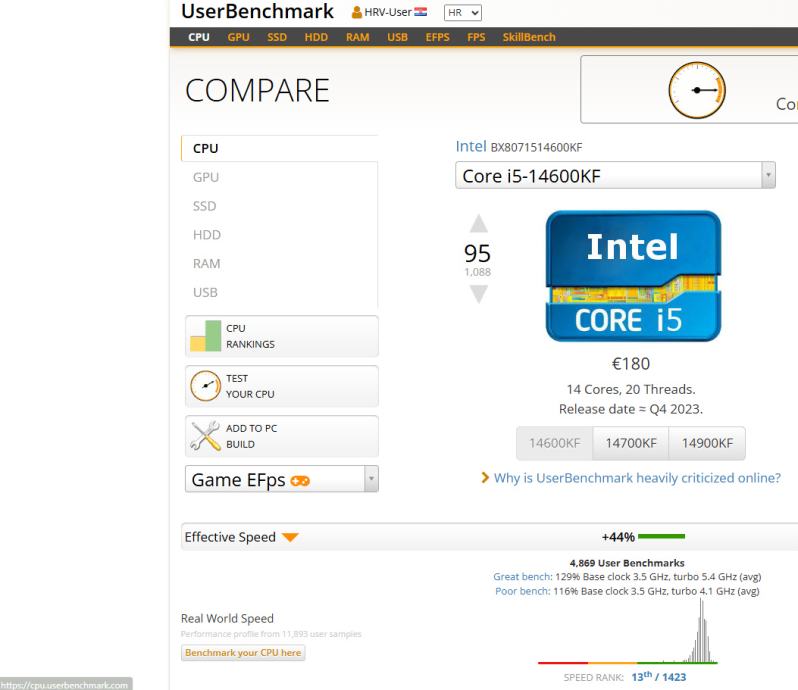Image resolution: width=798 pixels, height=690 pixels.
Task: Click Benchmark your CPU here button
Action: pos(243,652)
